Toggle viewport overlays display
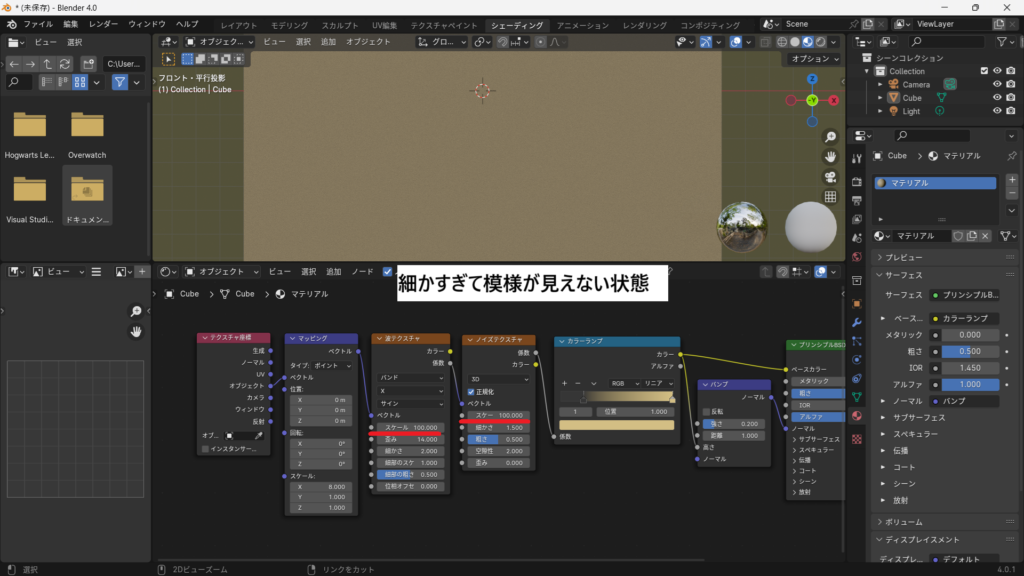Image resolution: width=1024 pixels, height=576 pixels. pyautogui.click(x=735, y=42)
